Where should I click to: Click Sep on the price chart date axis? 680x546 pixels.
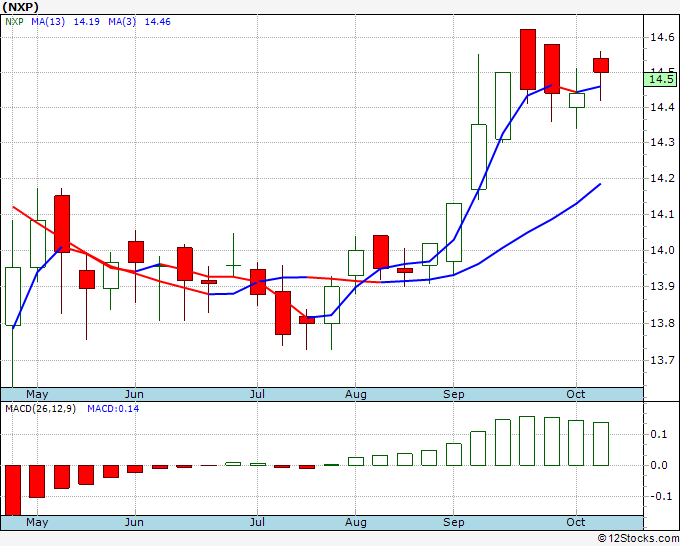(x=454, y=394)
